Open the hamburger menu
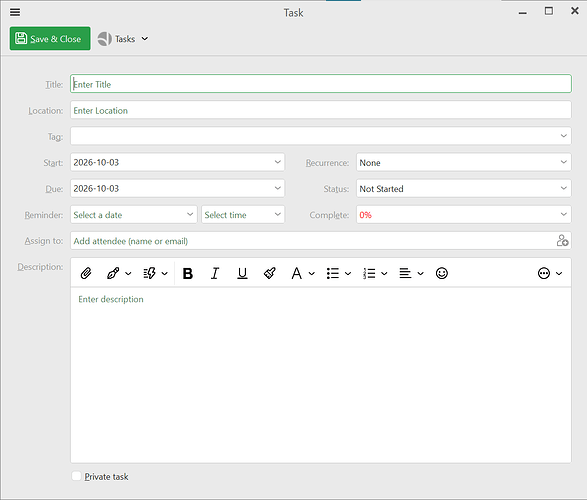Screen dimensions: 587x500 coord(15,12)
